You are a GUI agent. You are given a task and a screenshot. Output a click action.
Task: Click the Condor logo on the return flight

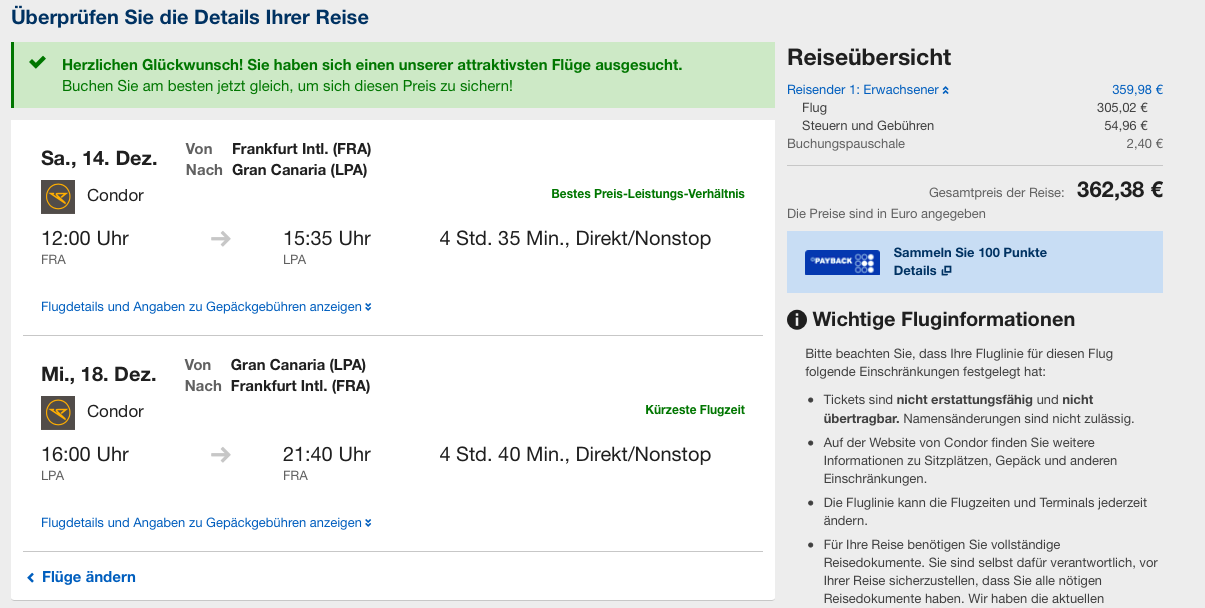[58, 412]
